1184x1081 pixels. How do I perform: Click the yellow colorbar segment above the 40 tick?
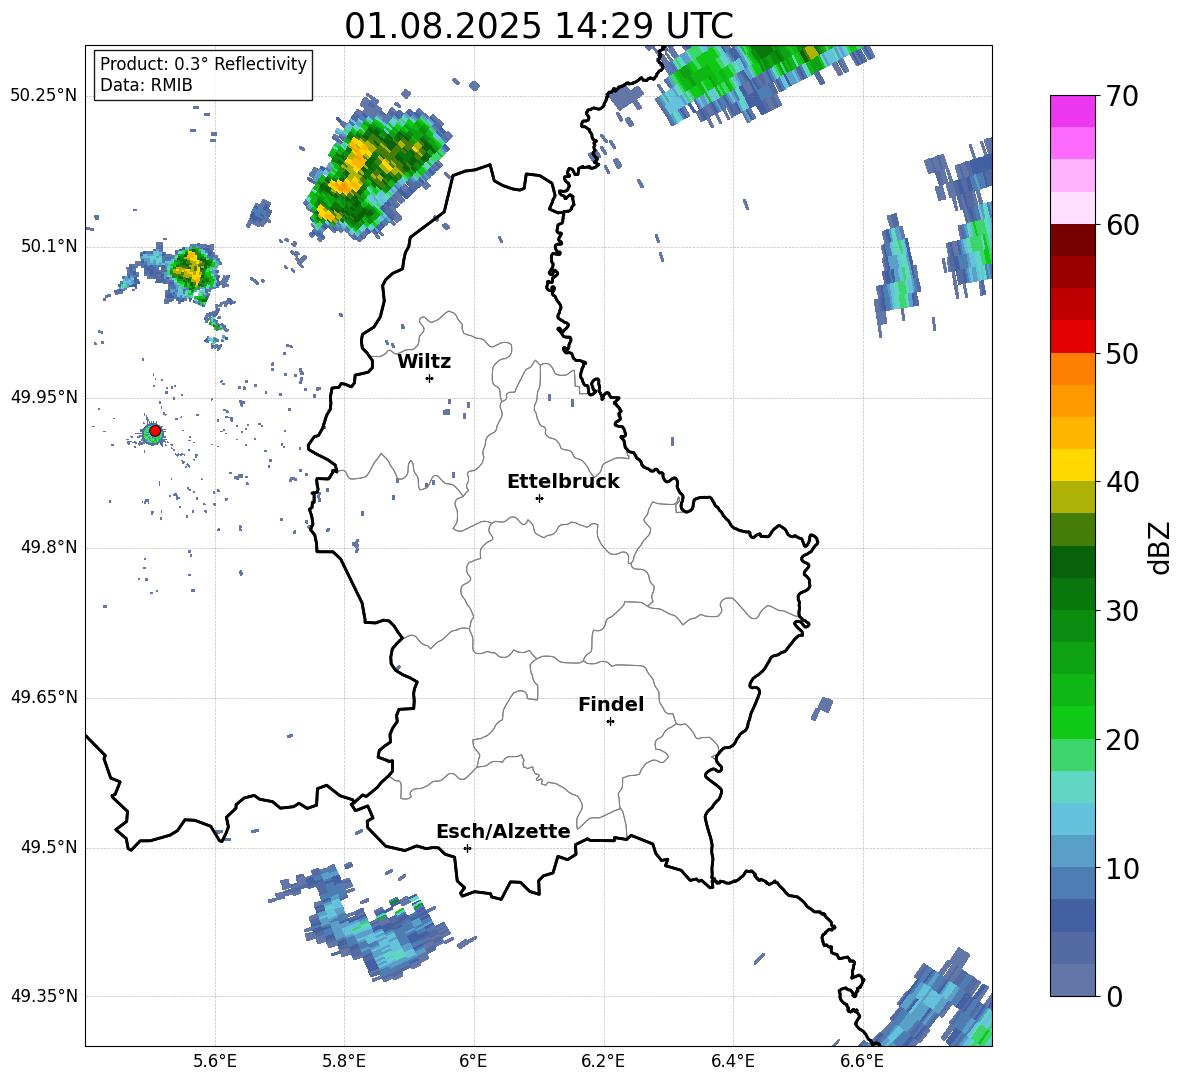pos(1072,465)
